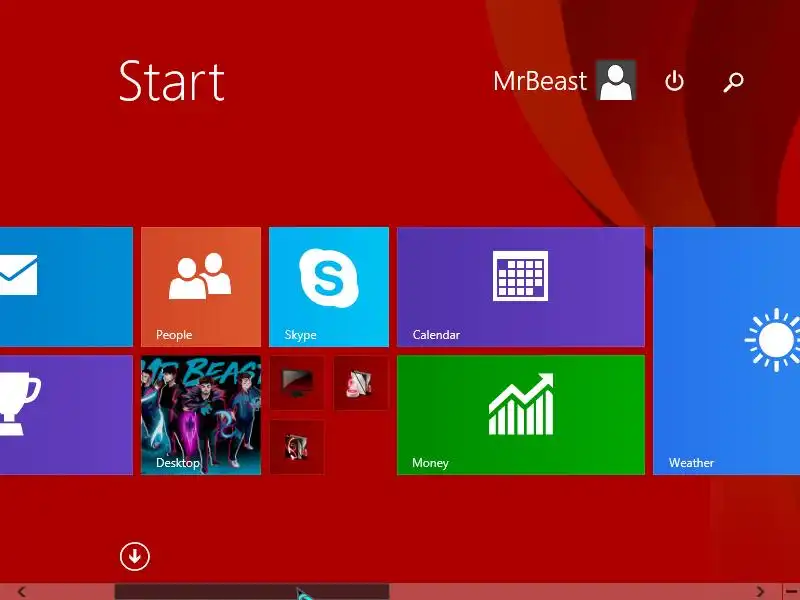Viewport: 800px width, 600px height.
Task: Open the Money tile
Action: 521,415
